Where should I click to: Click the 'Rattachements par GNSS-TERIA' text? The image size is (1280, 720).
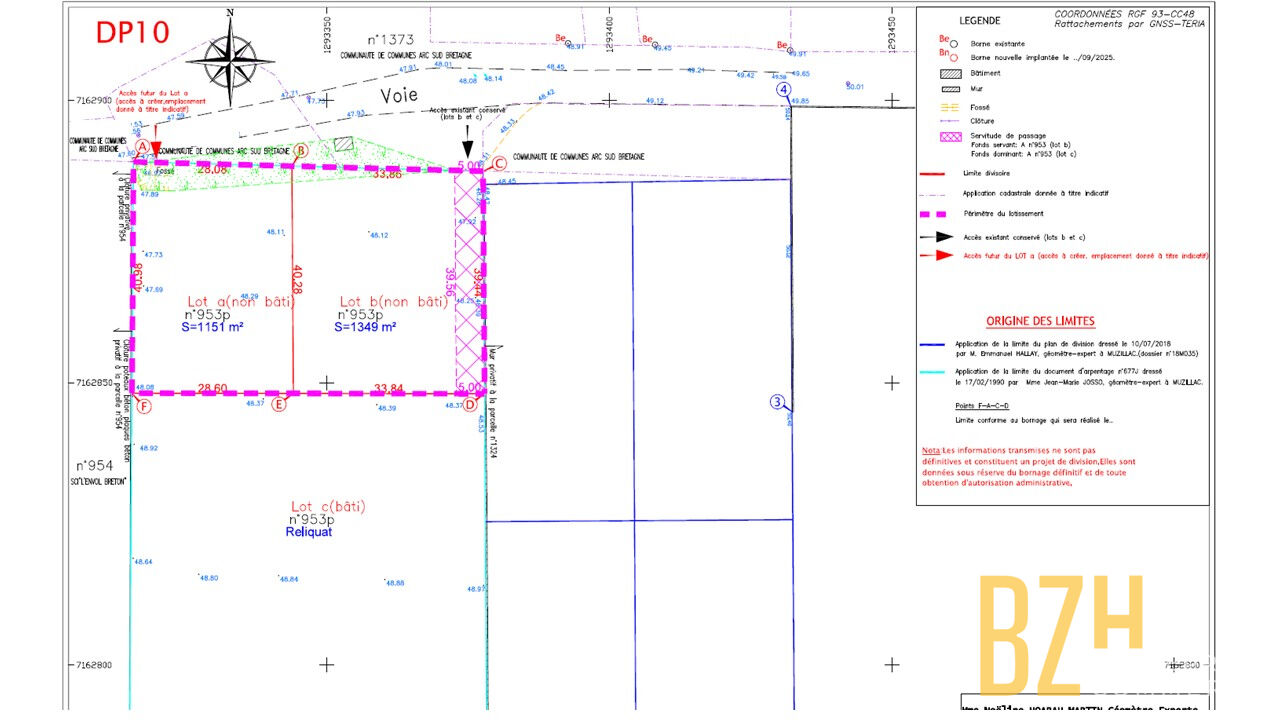pyautogui.click(x=1131, y=24)
